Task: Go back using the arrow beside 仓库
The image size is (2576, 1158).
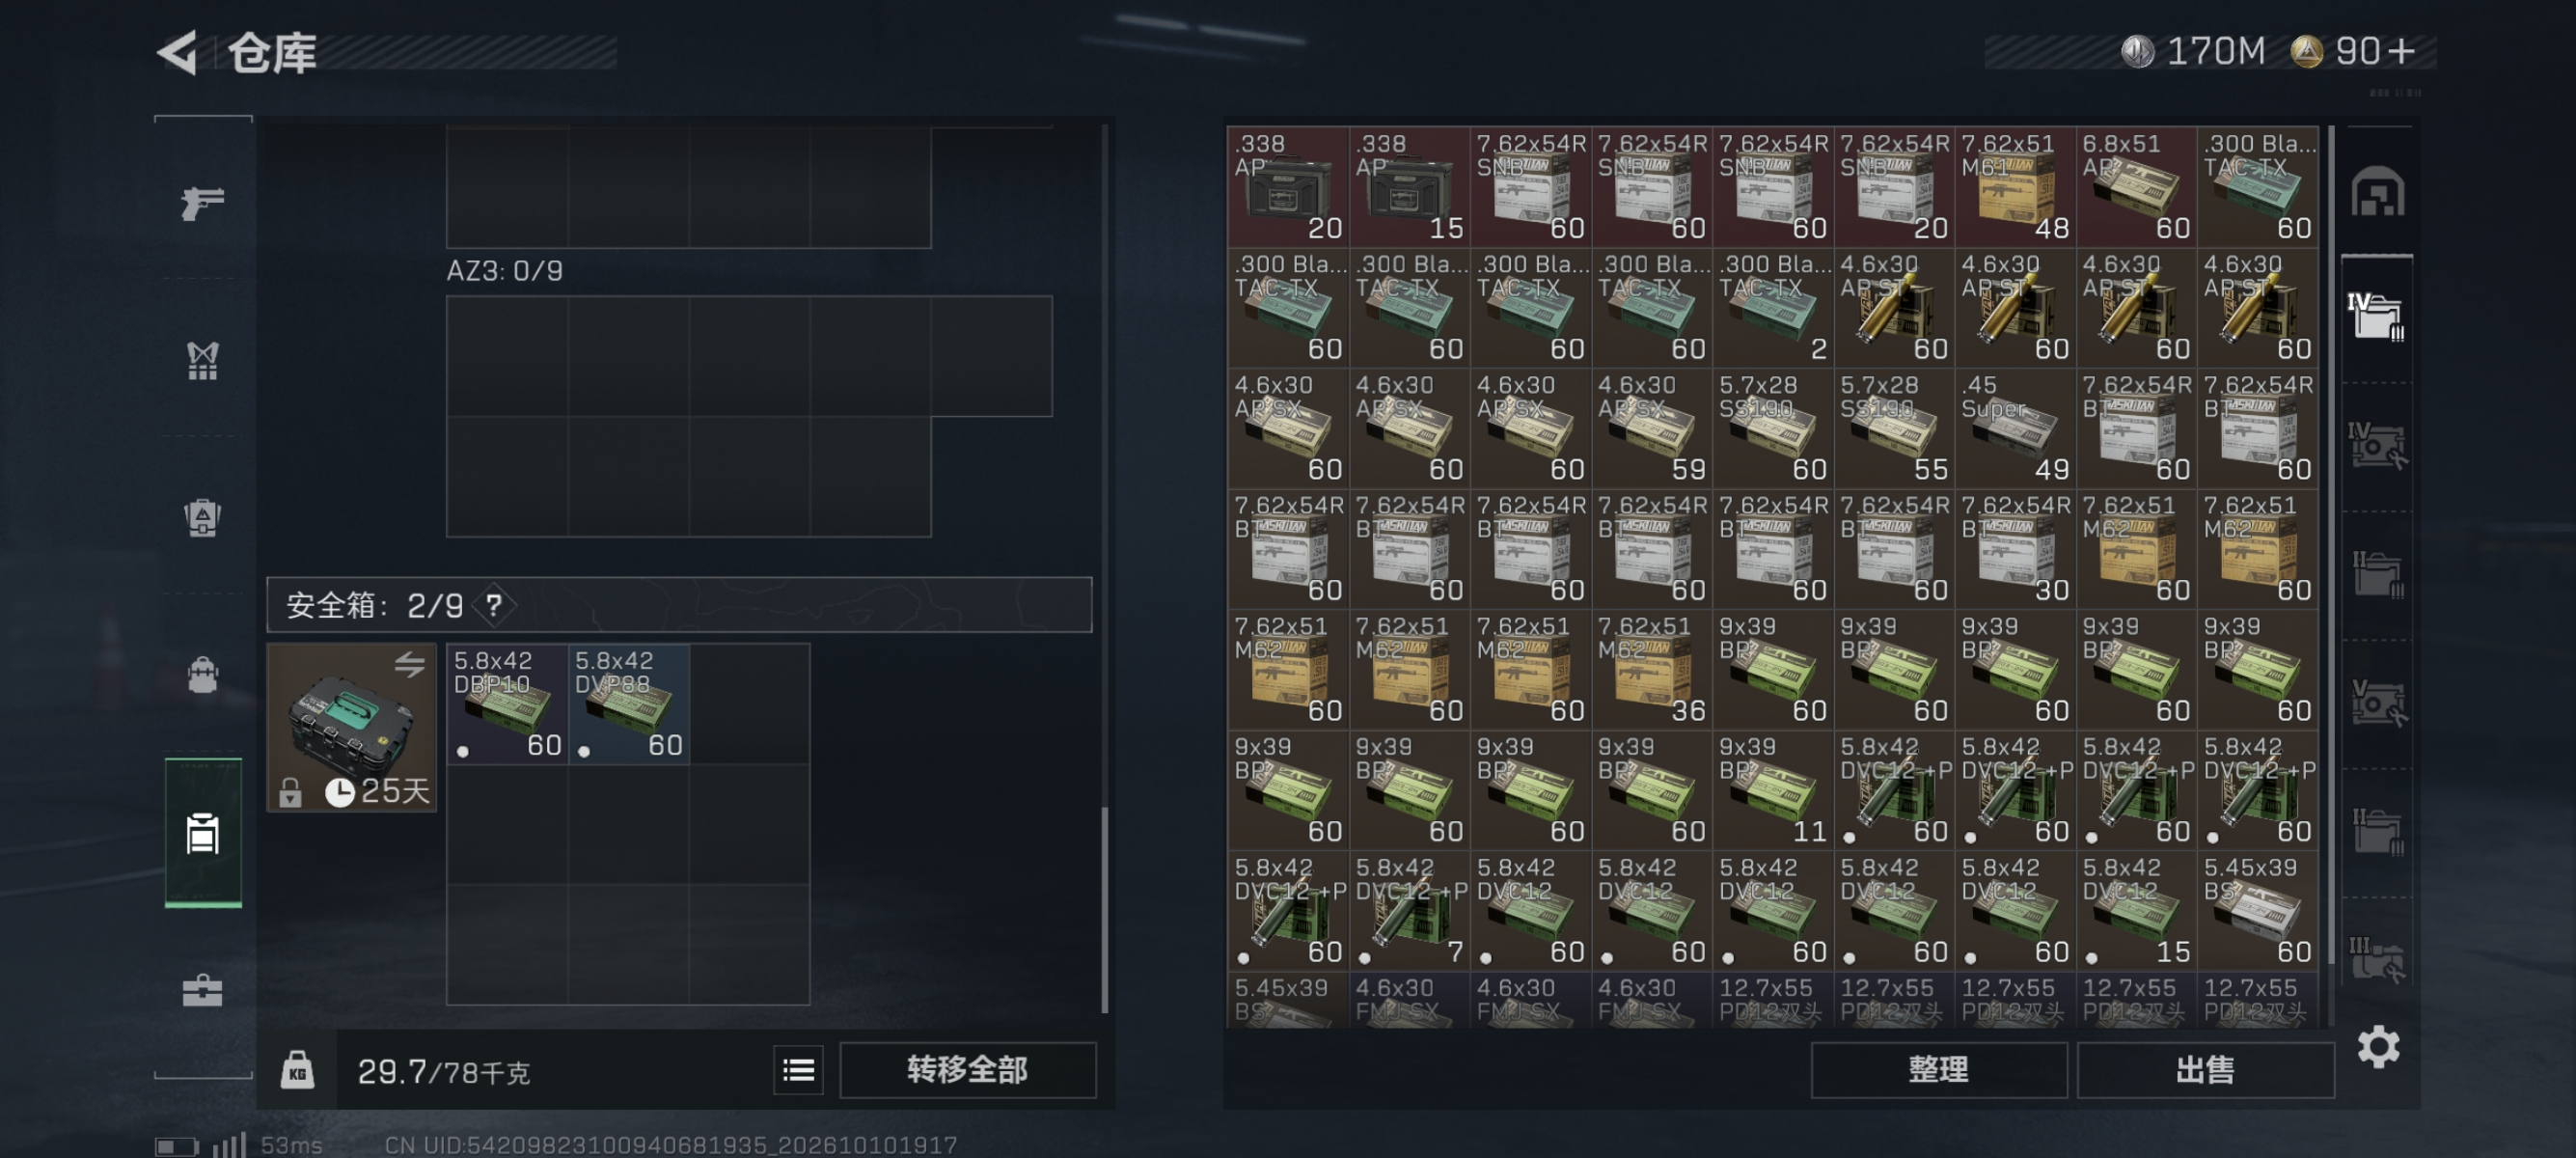Action: 178,52
